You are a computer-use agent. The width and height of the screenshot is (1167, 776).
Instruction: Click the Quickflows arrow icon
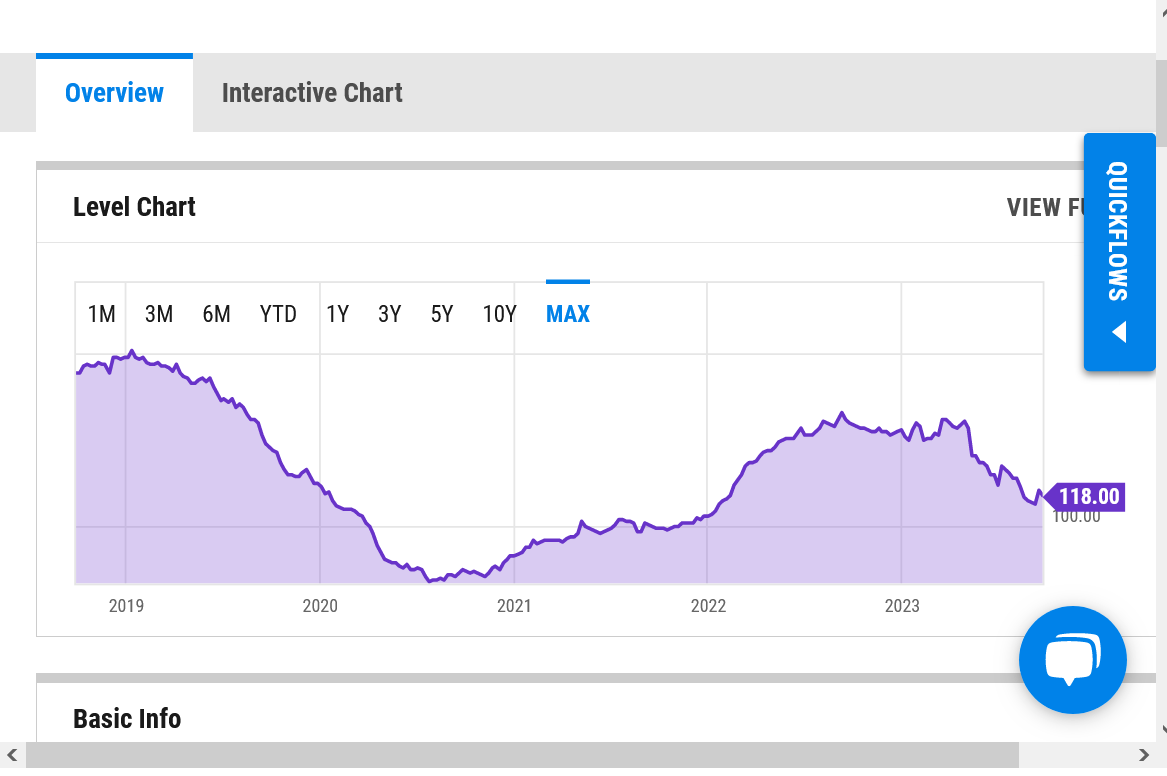click(1119, 332)
